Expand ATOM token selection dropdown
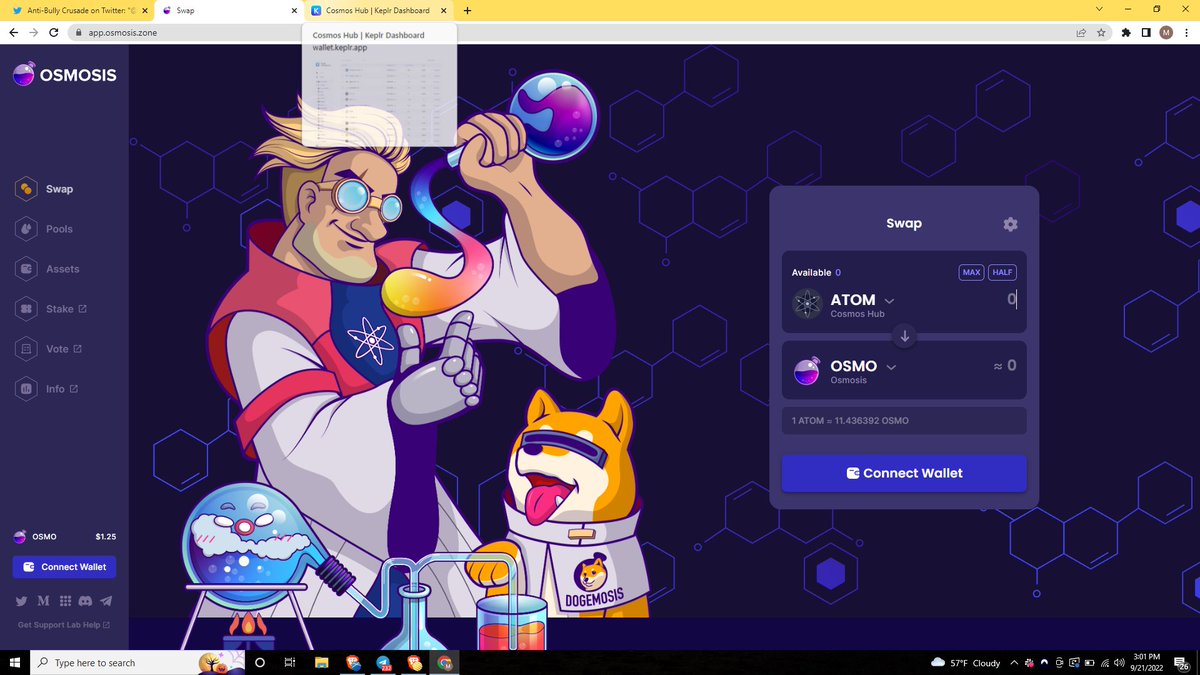 coord(890,300)
